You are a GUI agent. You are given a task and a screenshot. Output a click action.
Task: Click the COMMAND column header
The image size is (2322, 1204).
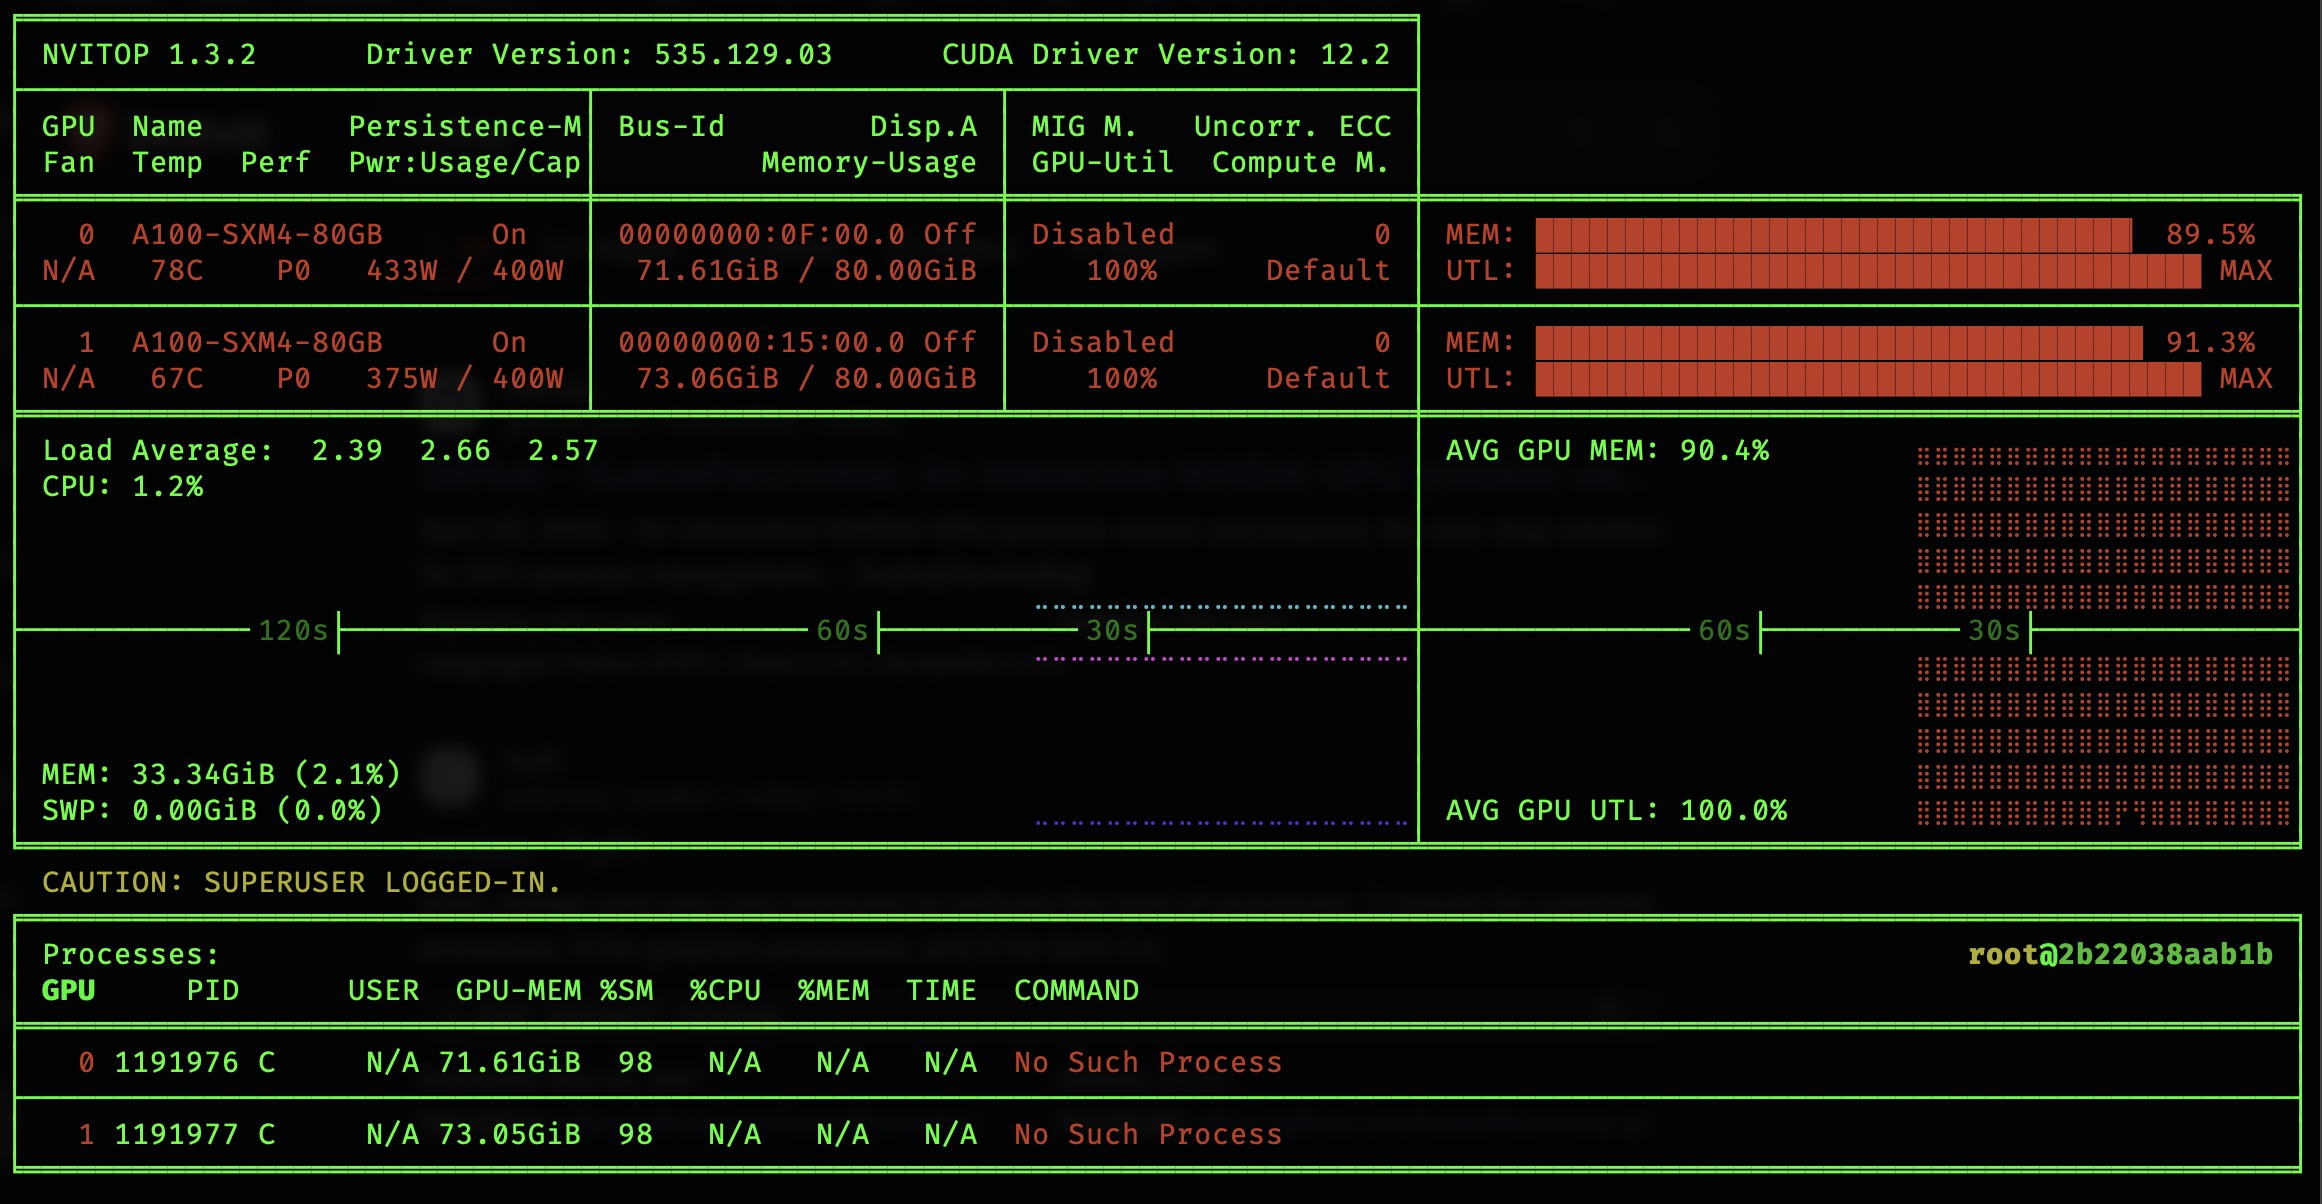pos(1076,990)
